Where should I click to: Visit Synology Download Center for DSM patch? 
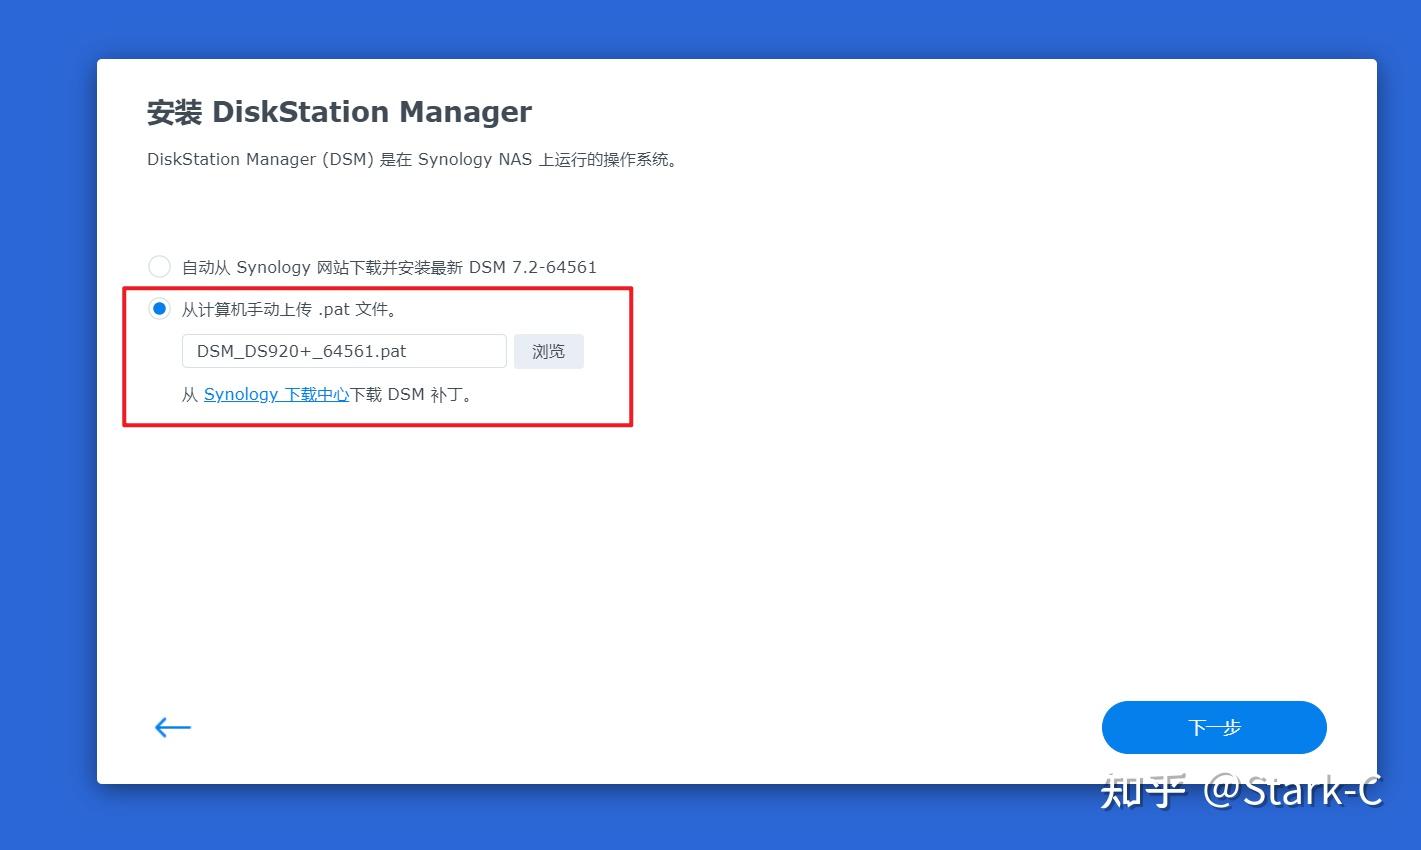[x=276, y=394]
